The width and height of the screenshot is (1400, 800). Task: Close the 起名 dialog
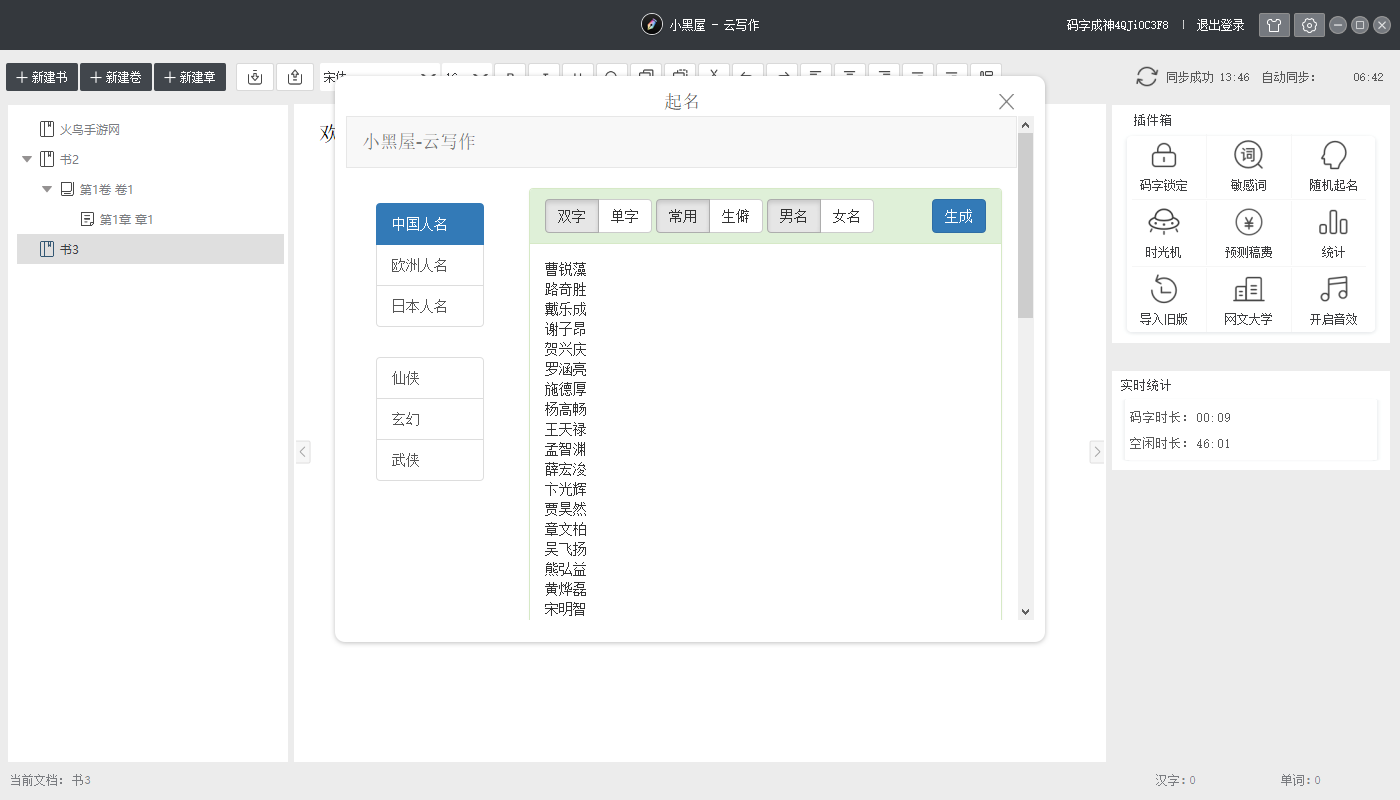pyautogui.click(x=1006, y=101)
